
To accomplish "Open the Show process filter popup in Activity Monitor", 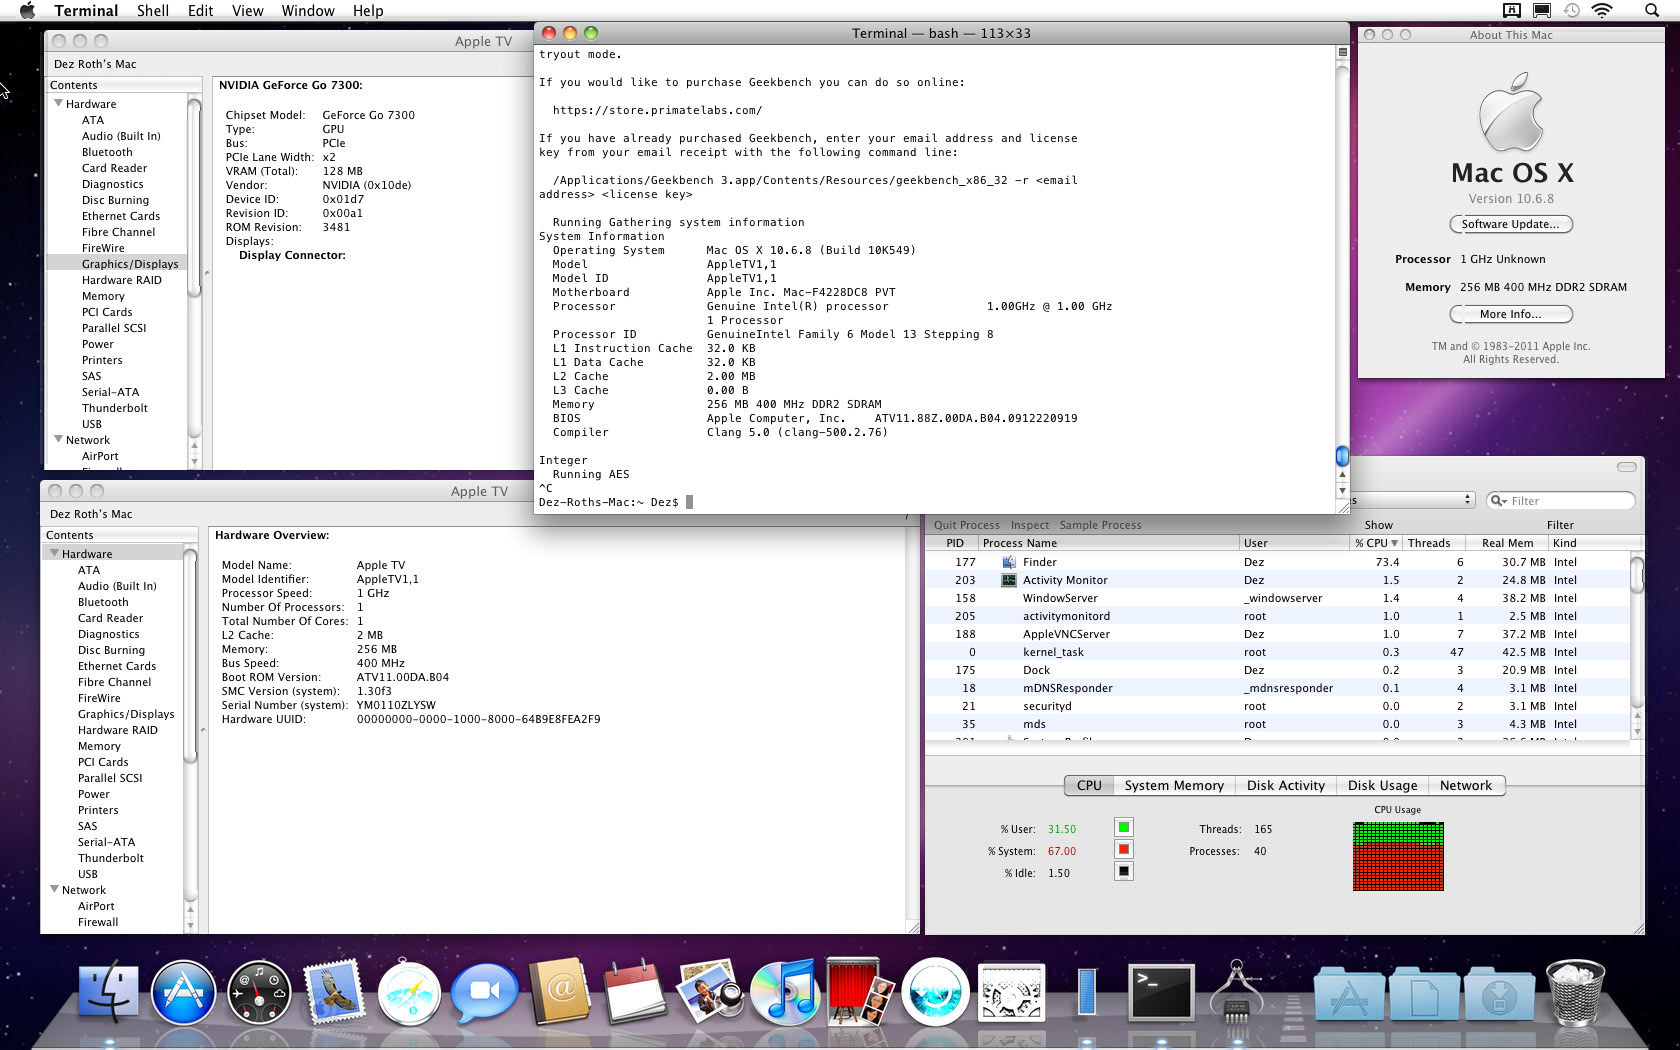I will pyautogui.click(x=1412, y=500).
